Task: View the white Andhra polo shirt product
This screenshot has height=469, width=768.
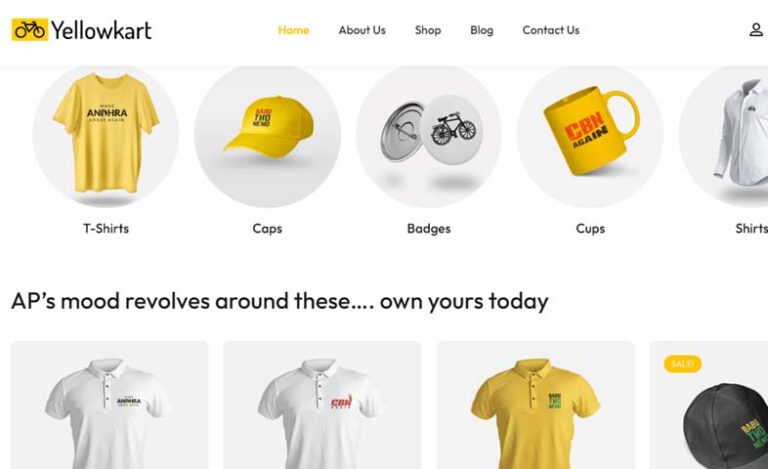Action: pos(109,405)
